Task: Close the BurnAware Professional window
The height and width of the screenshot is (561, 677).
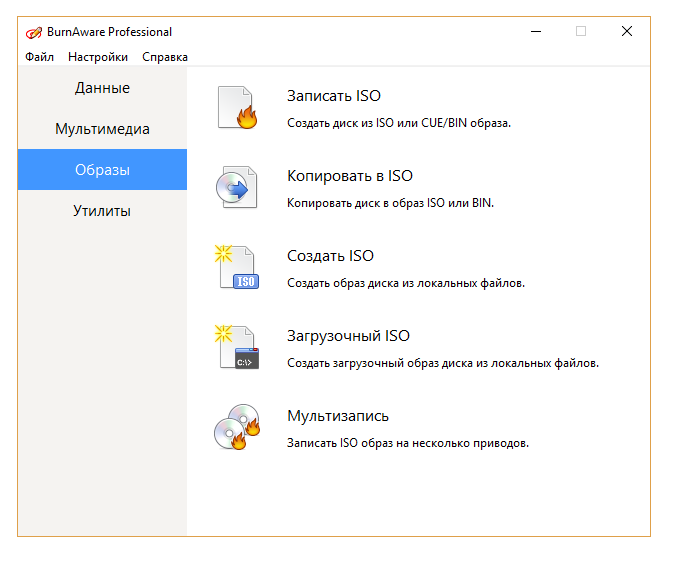Action: (x=627, y=32)
